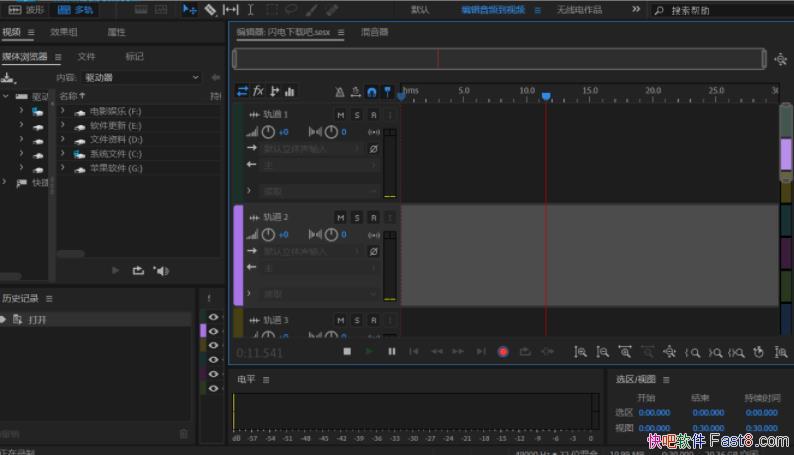Expand the 系统文件 (C:) drive
794x455 pixels.
point(63,154)
